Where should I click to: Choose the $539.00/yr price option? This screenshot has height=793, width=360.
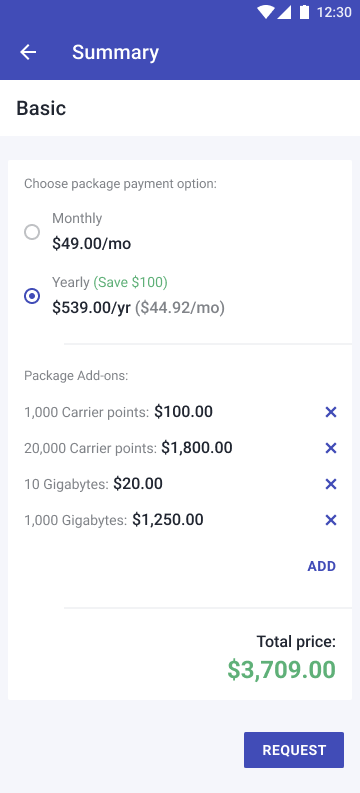92,308
